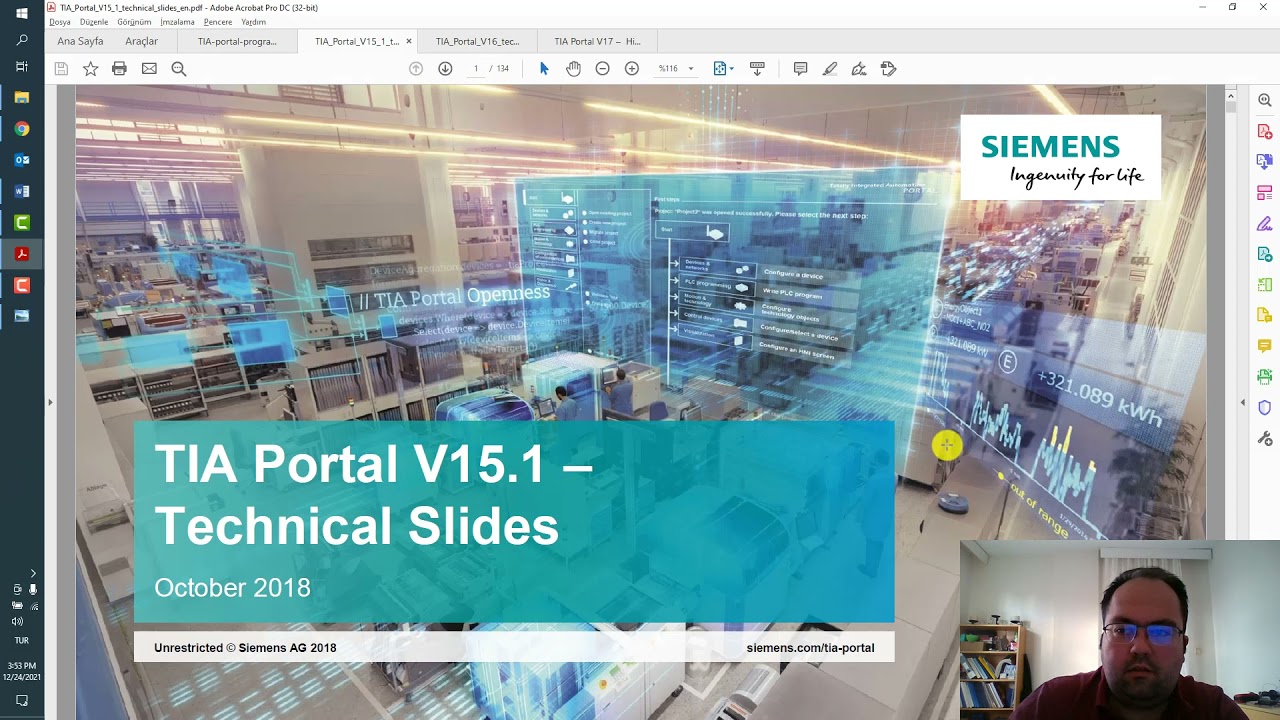The image size is (1280, 720).
Task: Open the Create PDF tool in right pane
Action: coord(1265,131)
